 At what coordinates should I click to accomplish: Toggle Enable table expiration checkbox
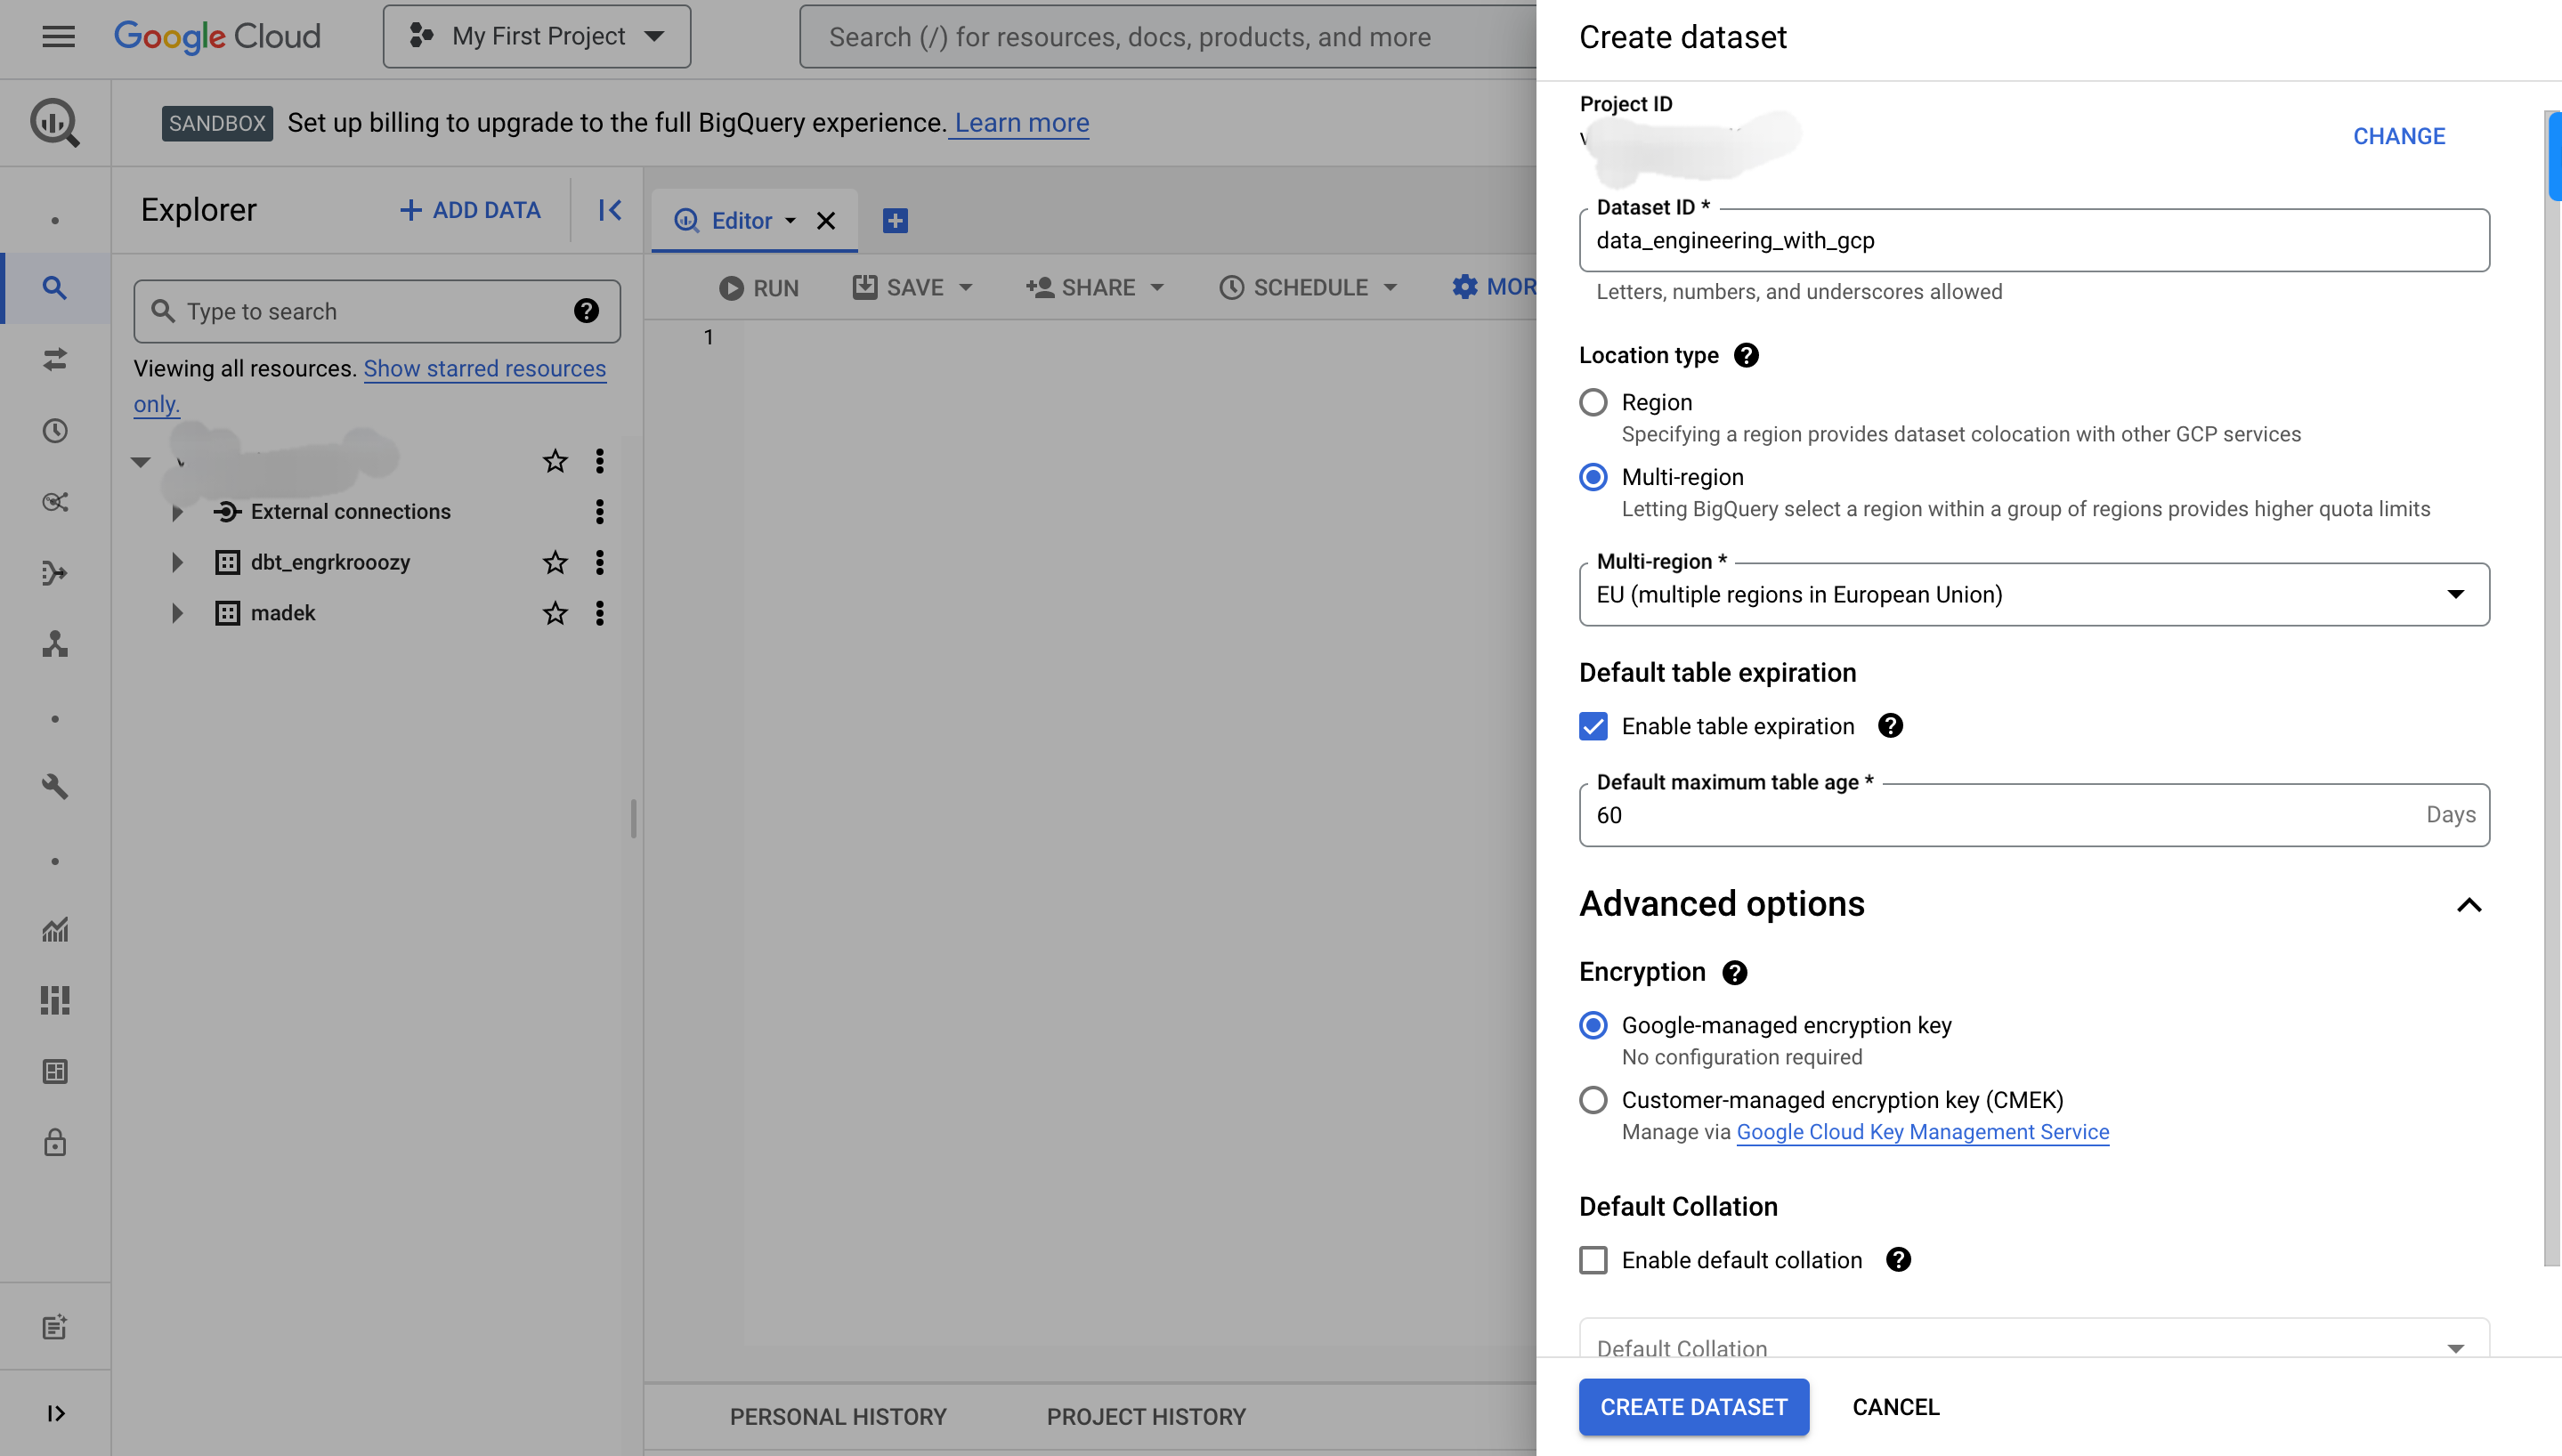[x=1593, y=726]
